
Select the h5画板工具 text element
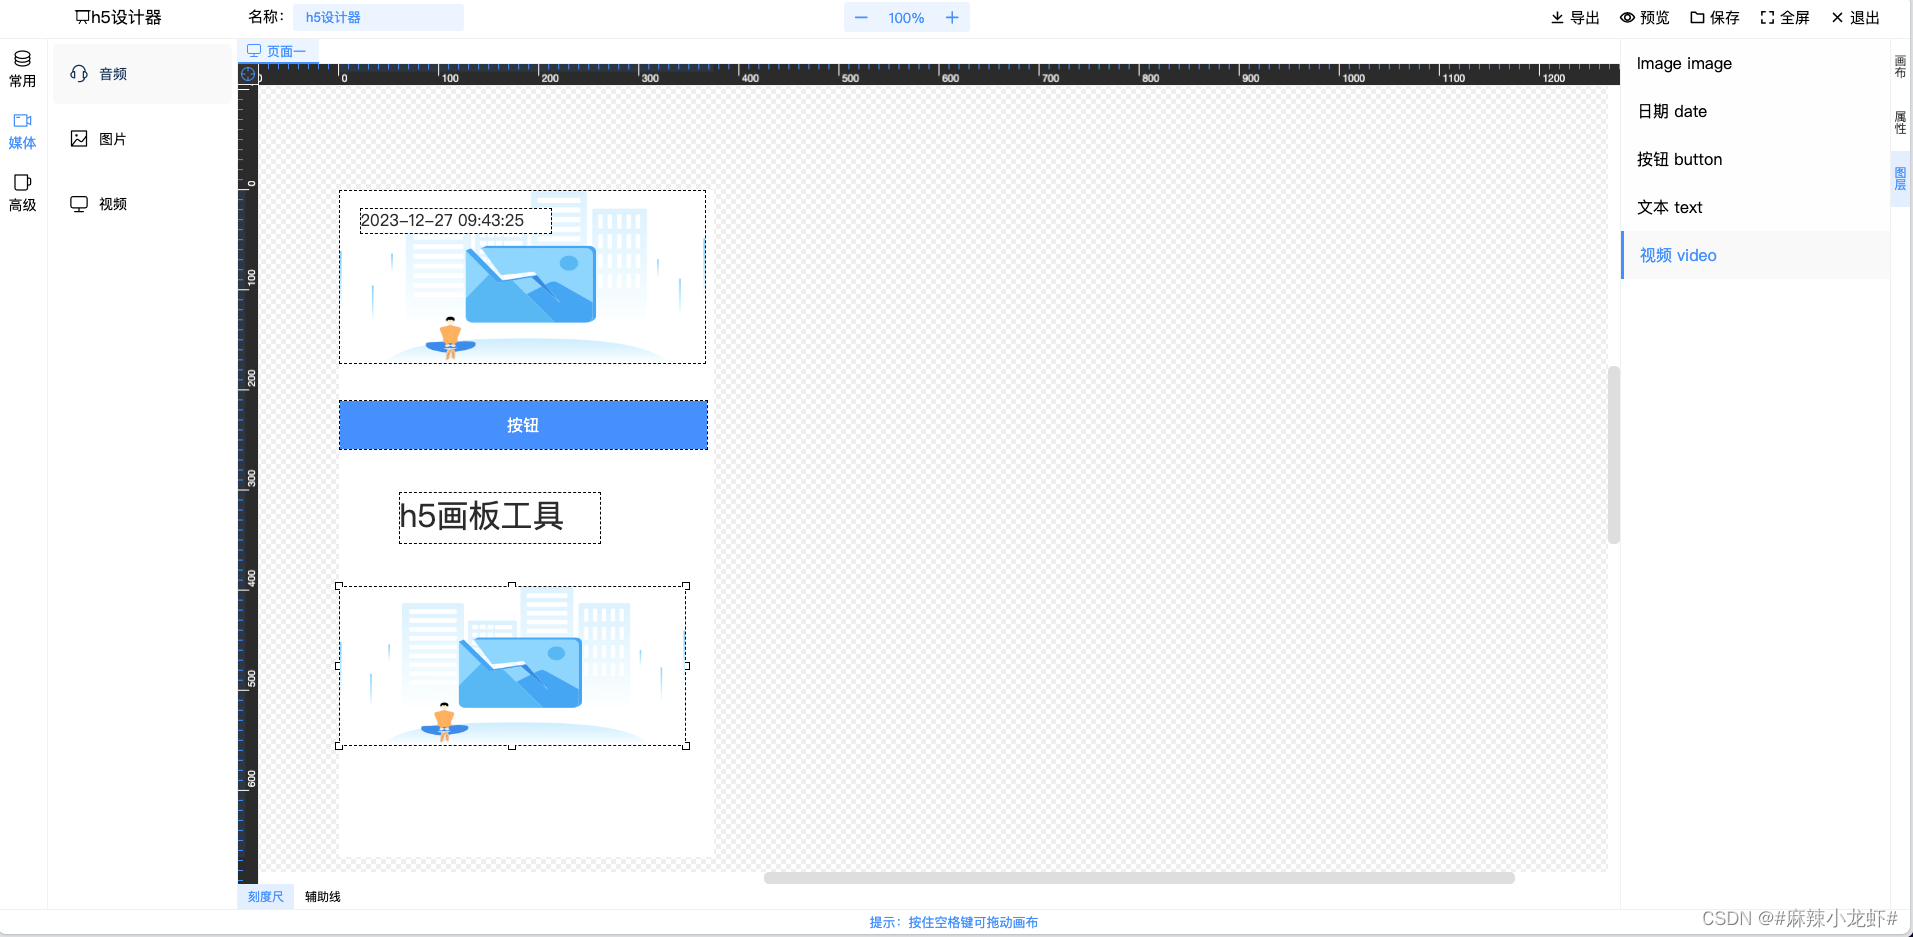point(500,517)
